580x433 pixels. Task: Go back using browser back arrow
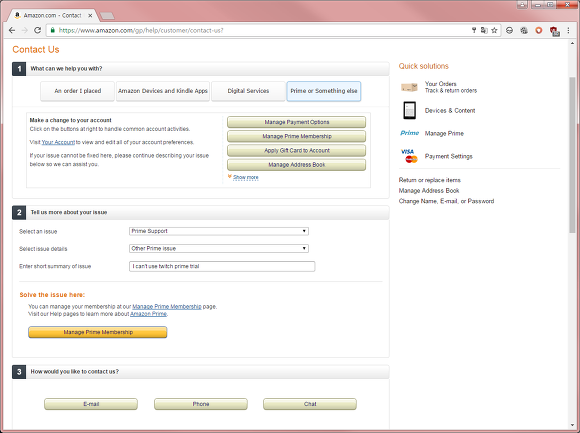pyautogui.click(x=12, y=30)
